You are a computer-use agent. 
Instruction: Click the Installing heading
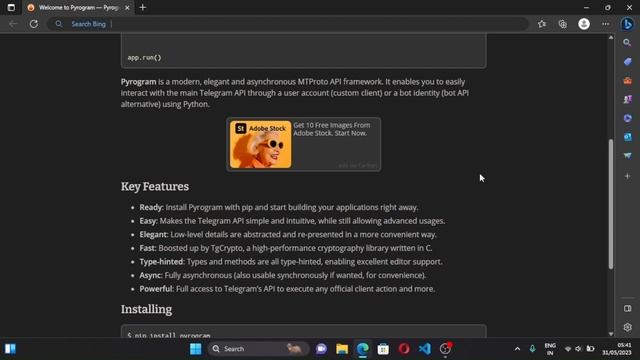pyautogui.click(x=146, y=309)
